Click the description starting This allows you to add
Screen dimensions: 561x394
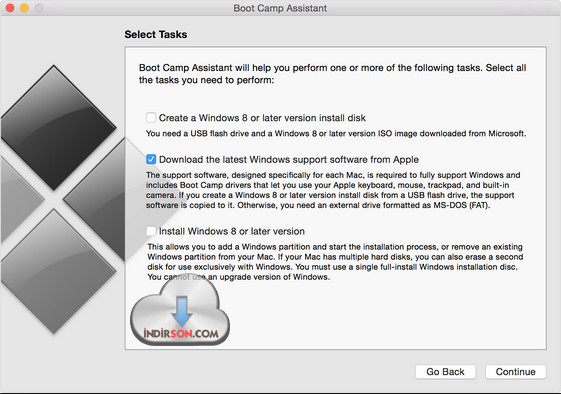pyautogui.click(x=335, y=262)
